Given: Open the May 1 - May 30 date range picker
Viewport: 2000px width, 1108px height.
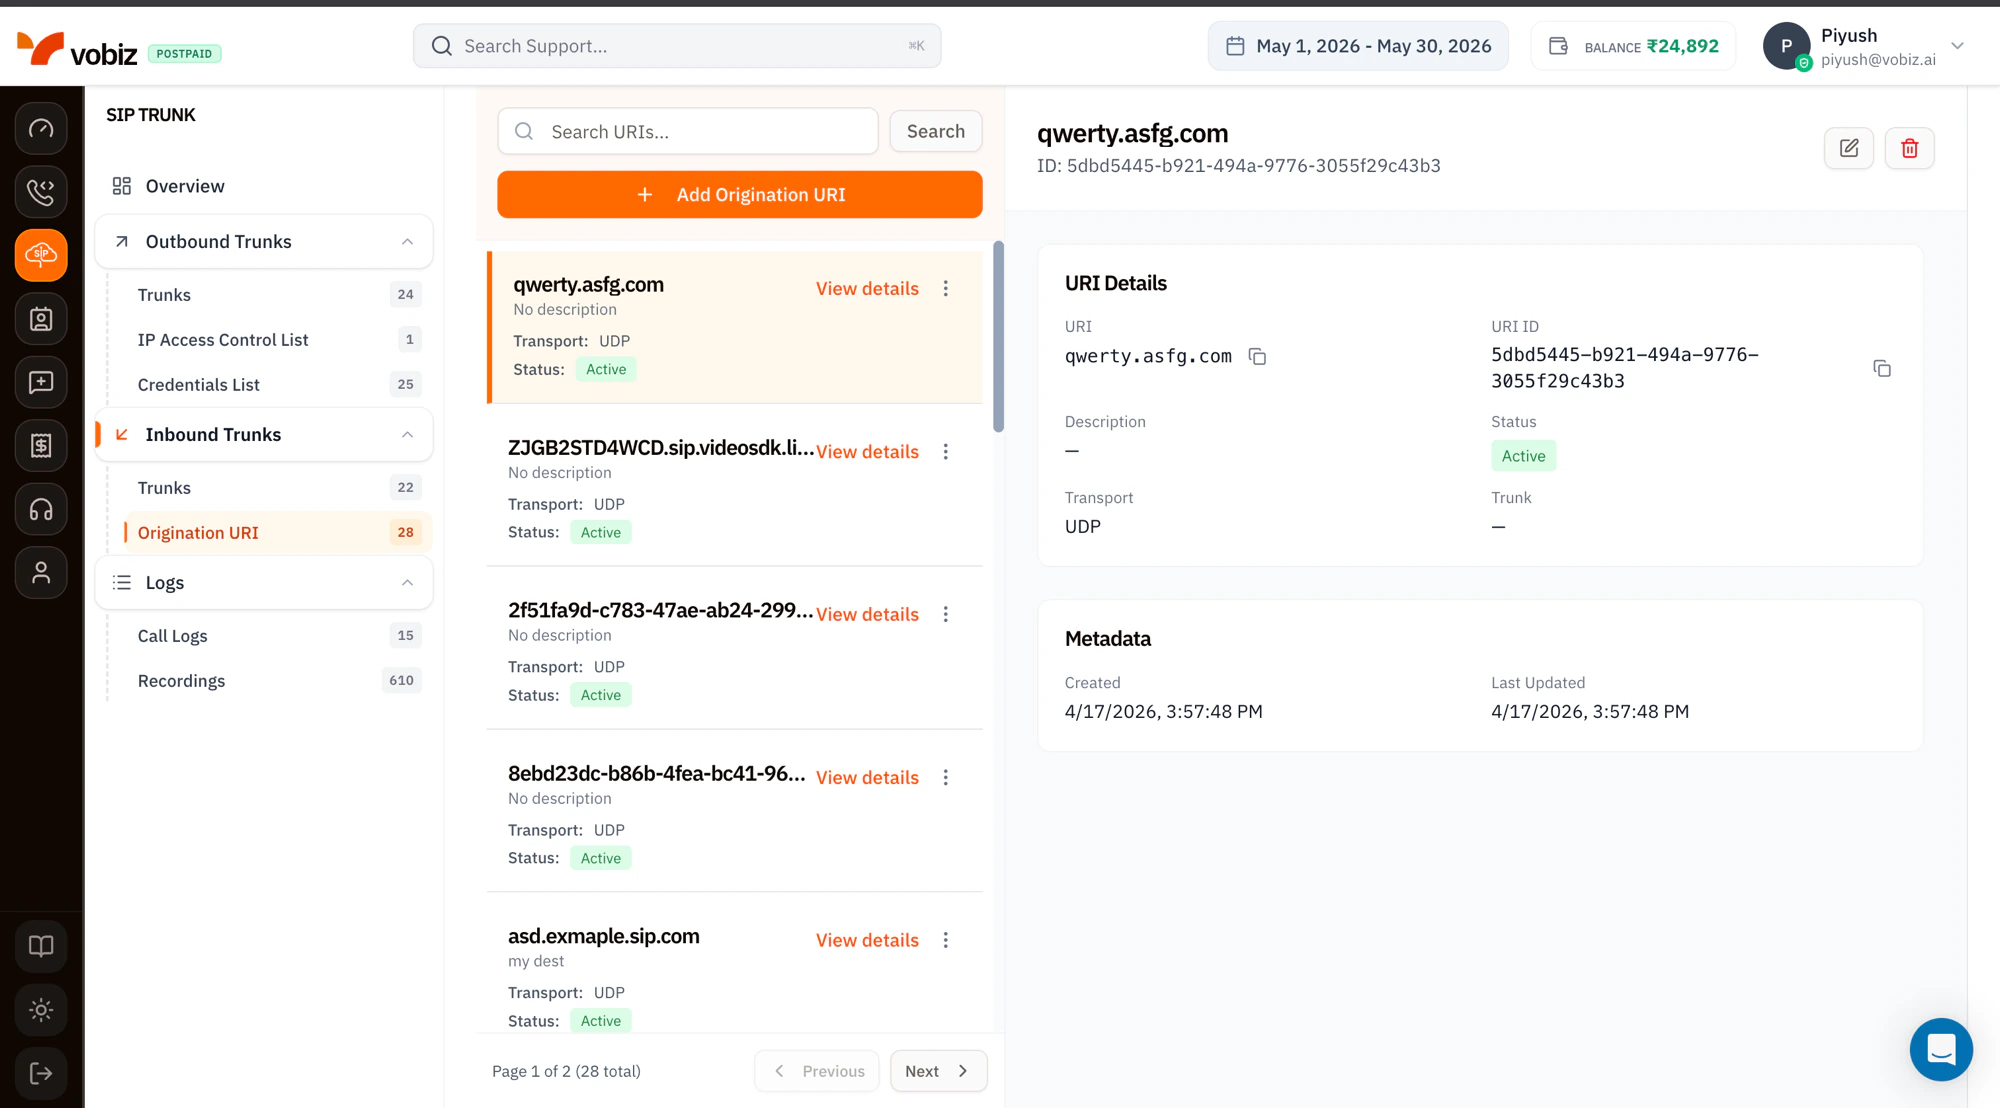Looking at the screenshot, I should (1358, 46).
